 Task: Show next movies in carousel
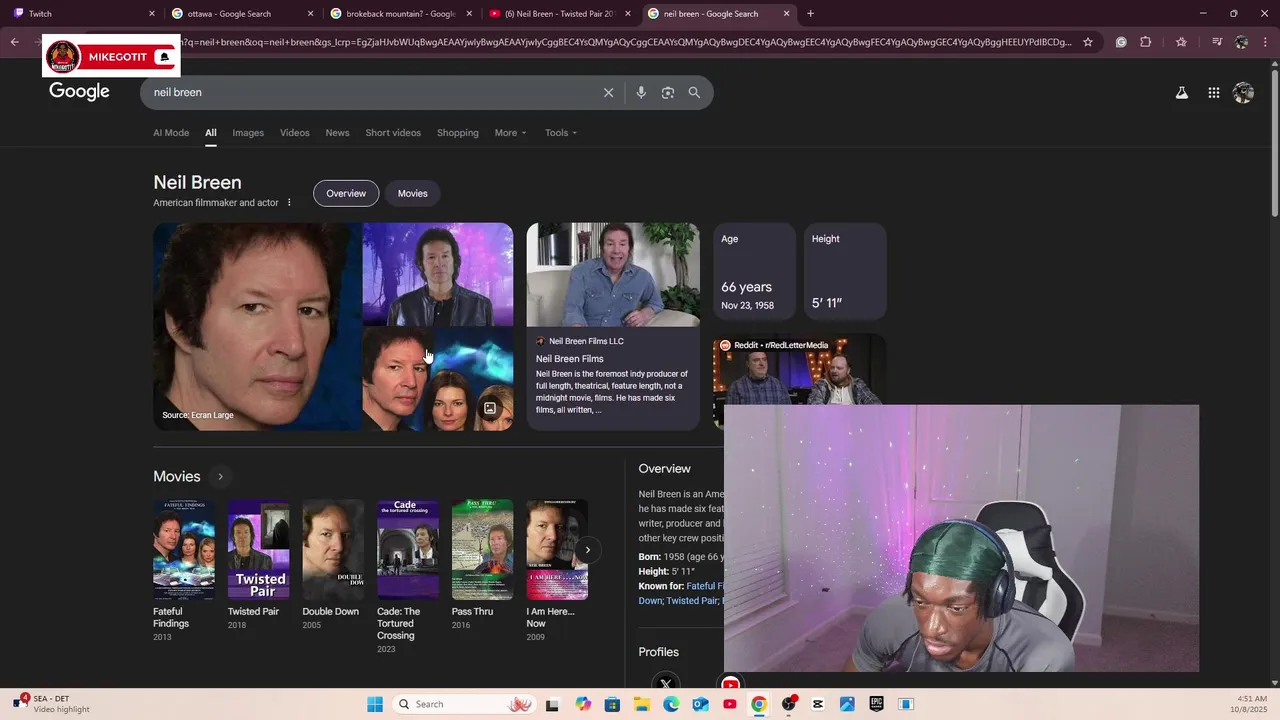587,550
